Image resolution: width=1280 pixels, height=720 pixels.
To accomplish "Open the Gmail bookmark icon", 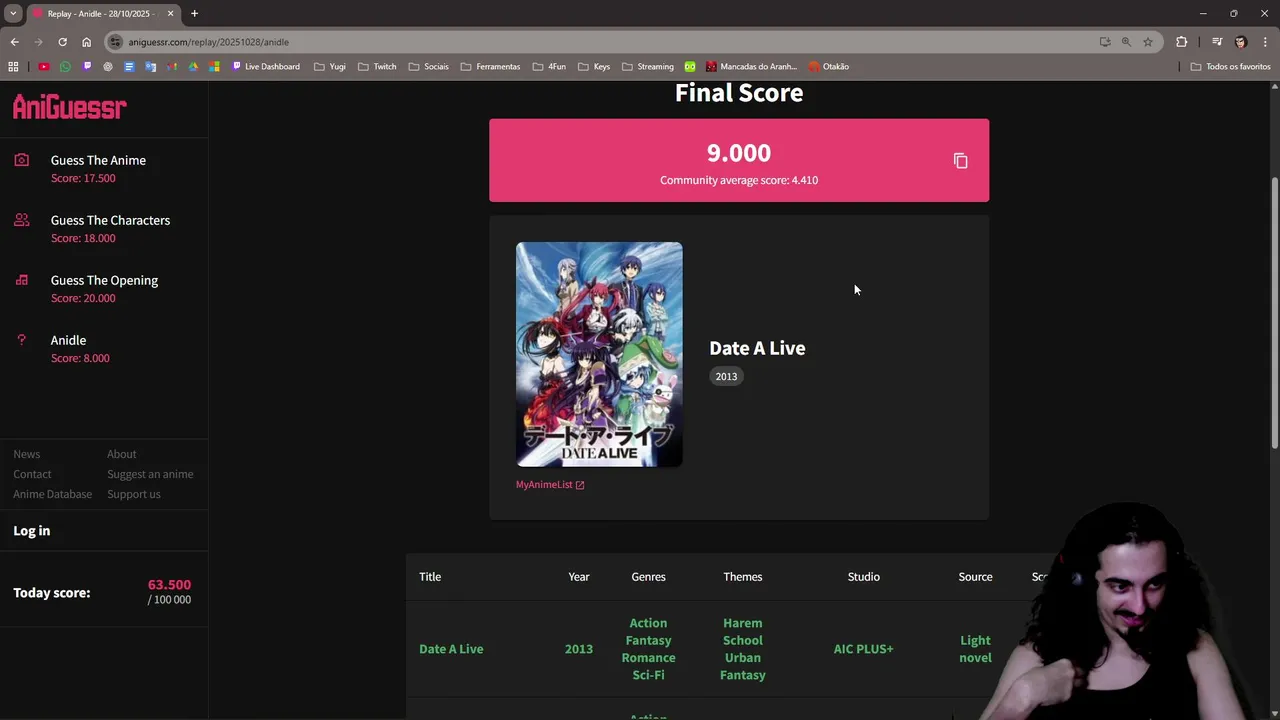I will [x=172, y=66].
